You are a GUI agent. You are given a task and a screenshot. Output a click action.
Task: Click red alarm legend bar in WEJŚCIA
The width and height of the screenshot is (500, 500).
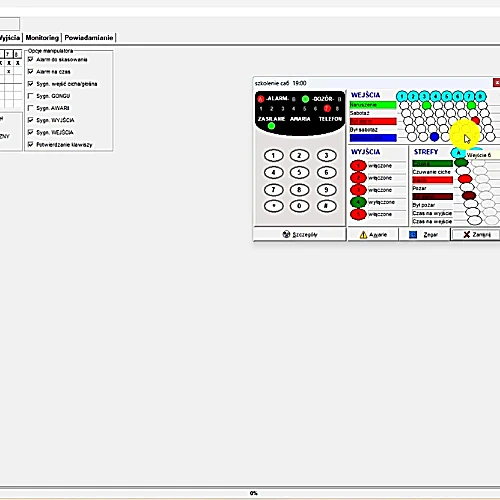tap(373, 121)
